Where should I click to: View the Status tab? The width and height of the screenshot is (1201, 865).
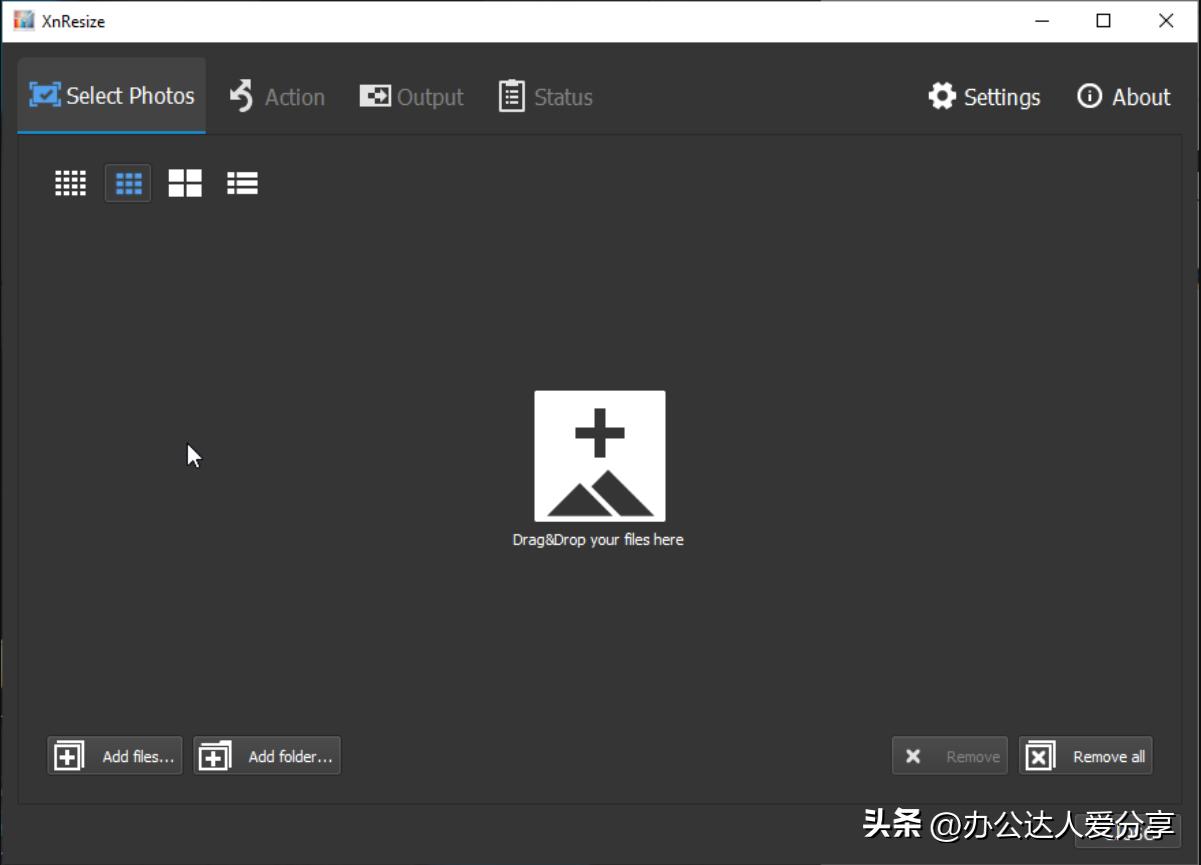(x=546, y=97)
